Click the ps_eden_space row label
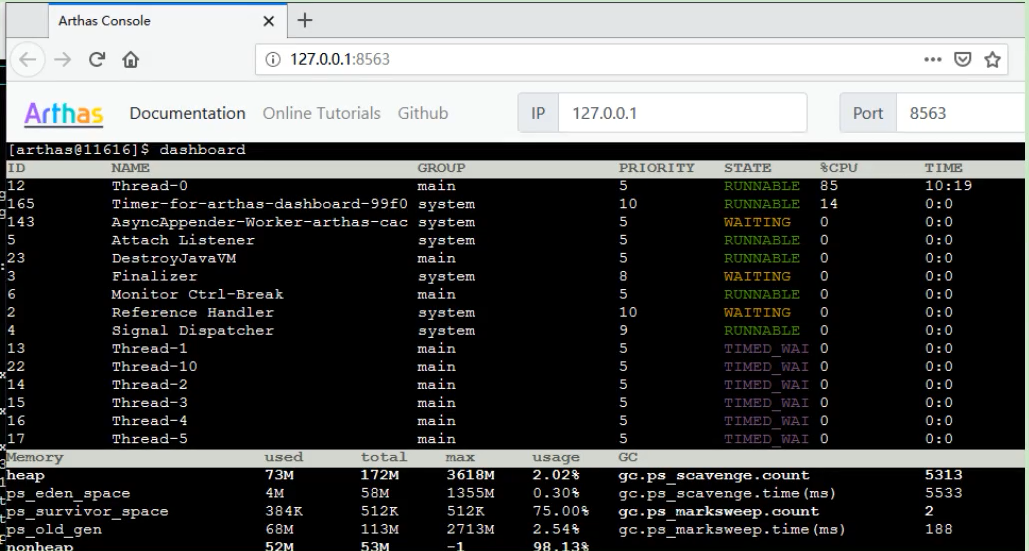 (68, 493)
